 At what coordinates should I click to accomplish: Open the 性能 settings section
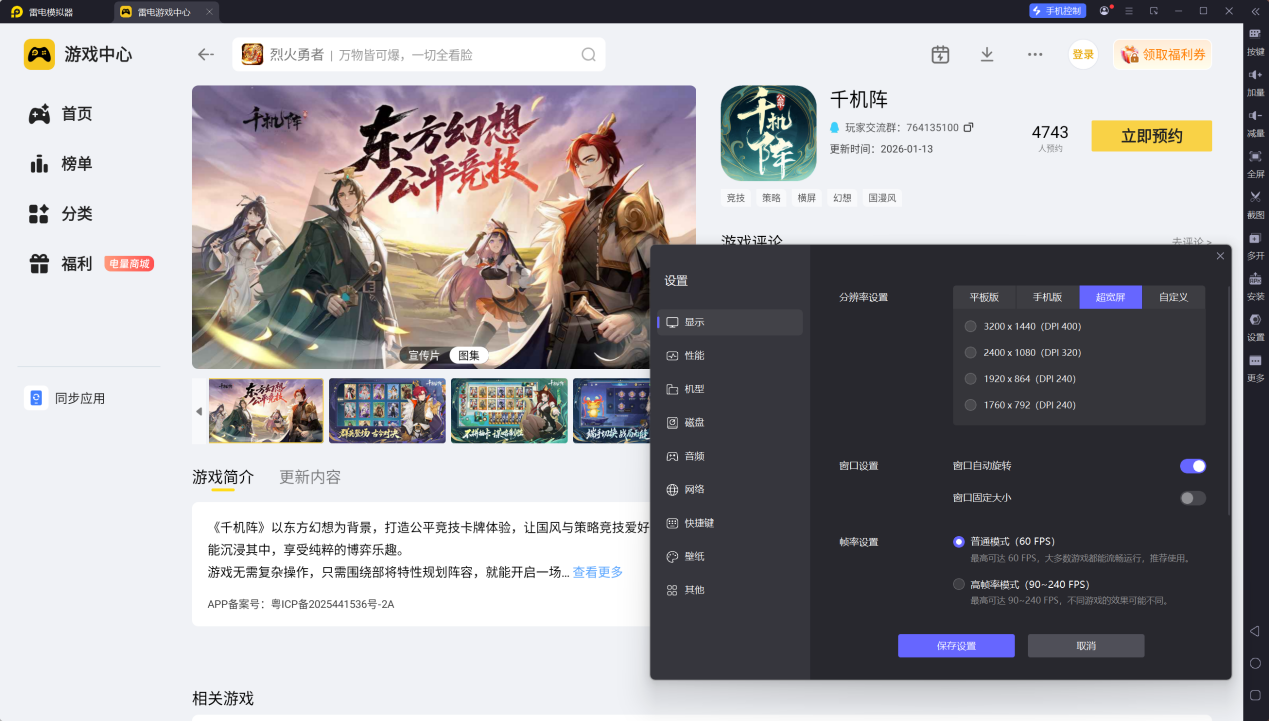730,355
